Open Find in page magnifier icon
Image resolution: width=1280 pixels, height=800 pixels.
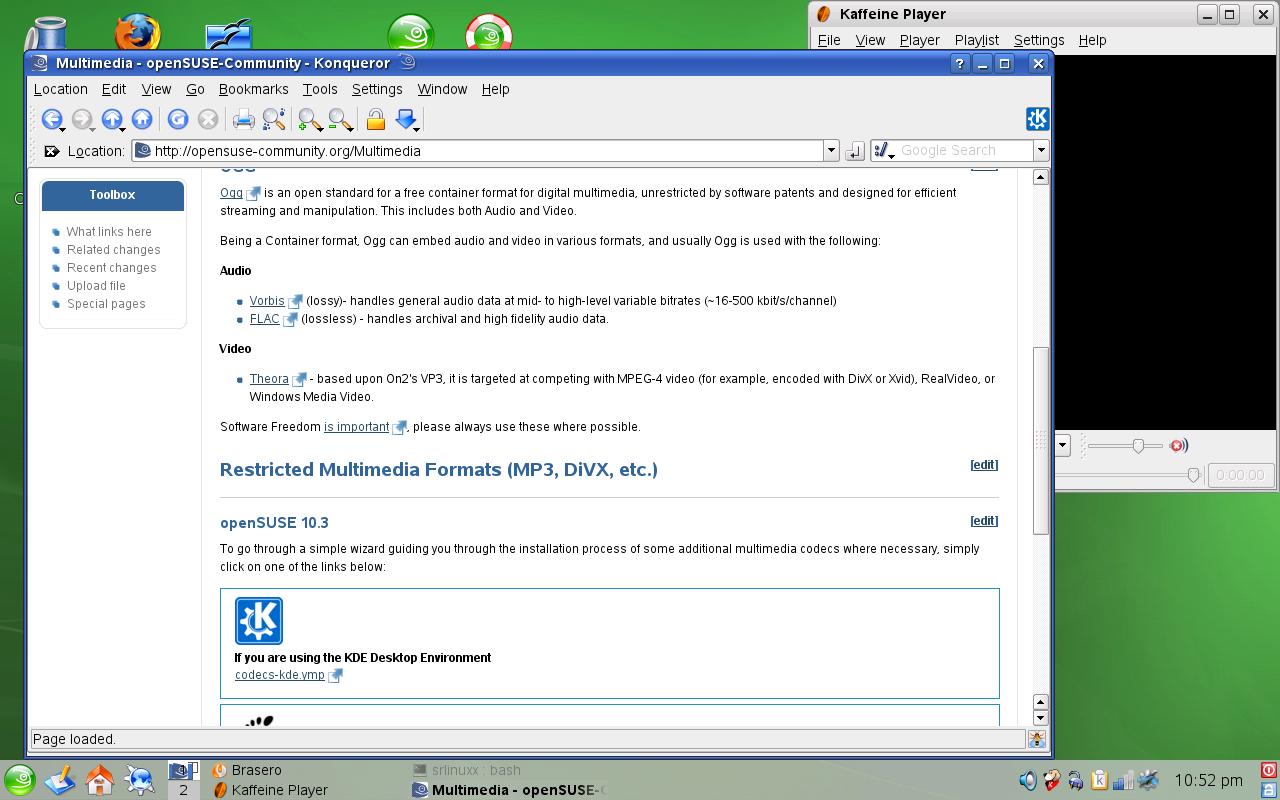(x=274, y=120)
